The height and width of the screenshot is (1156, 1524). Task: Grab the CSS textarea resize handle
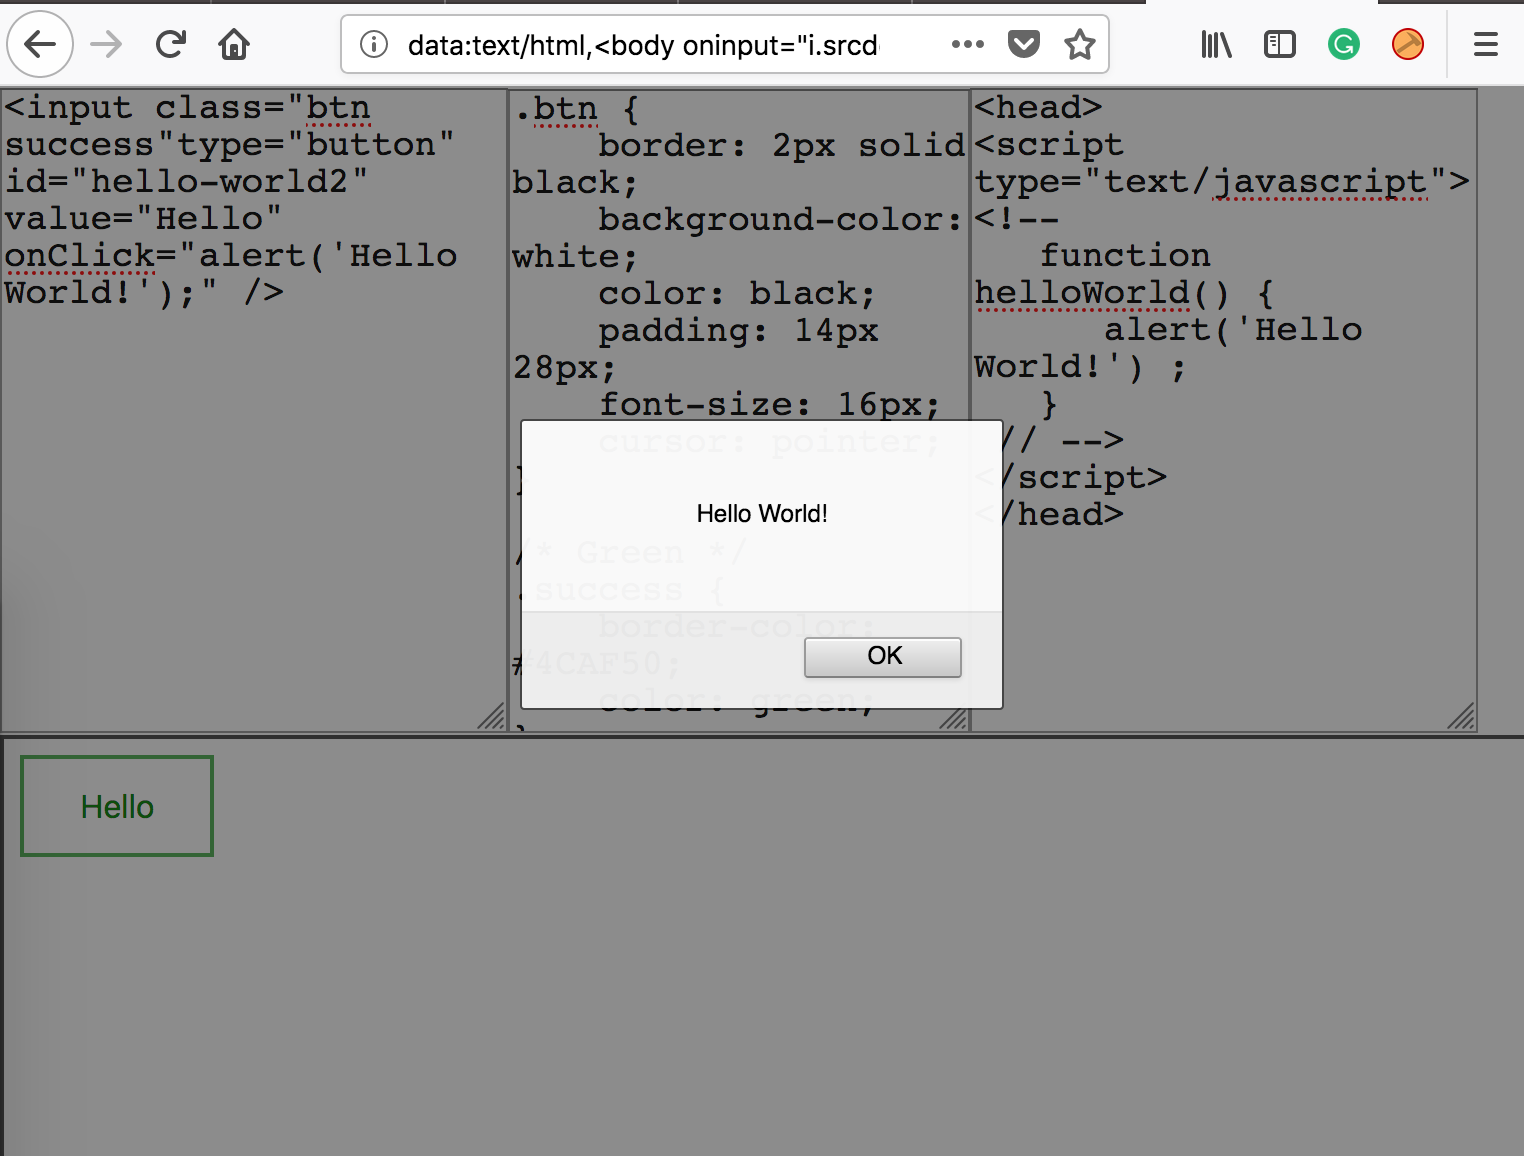(x=955, y=718)
